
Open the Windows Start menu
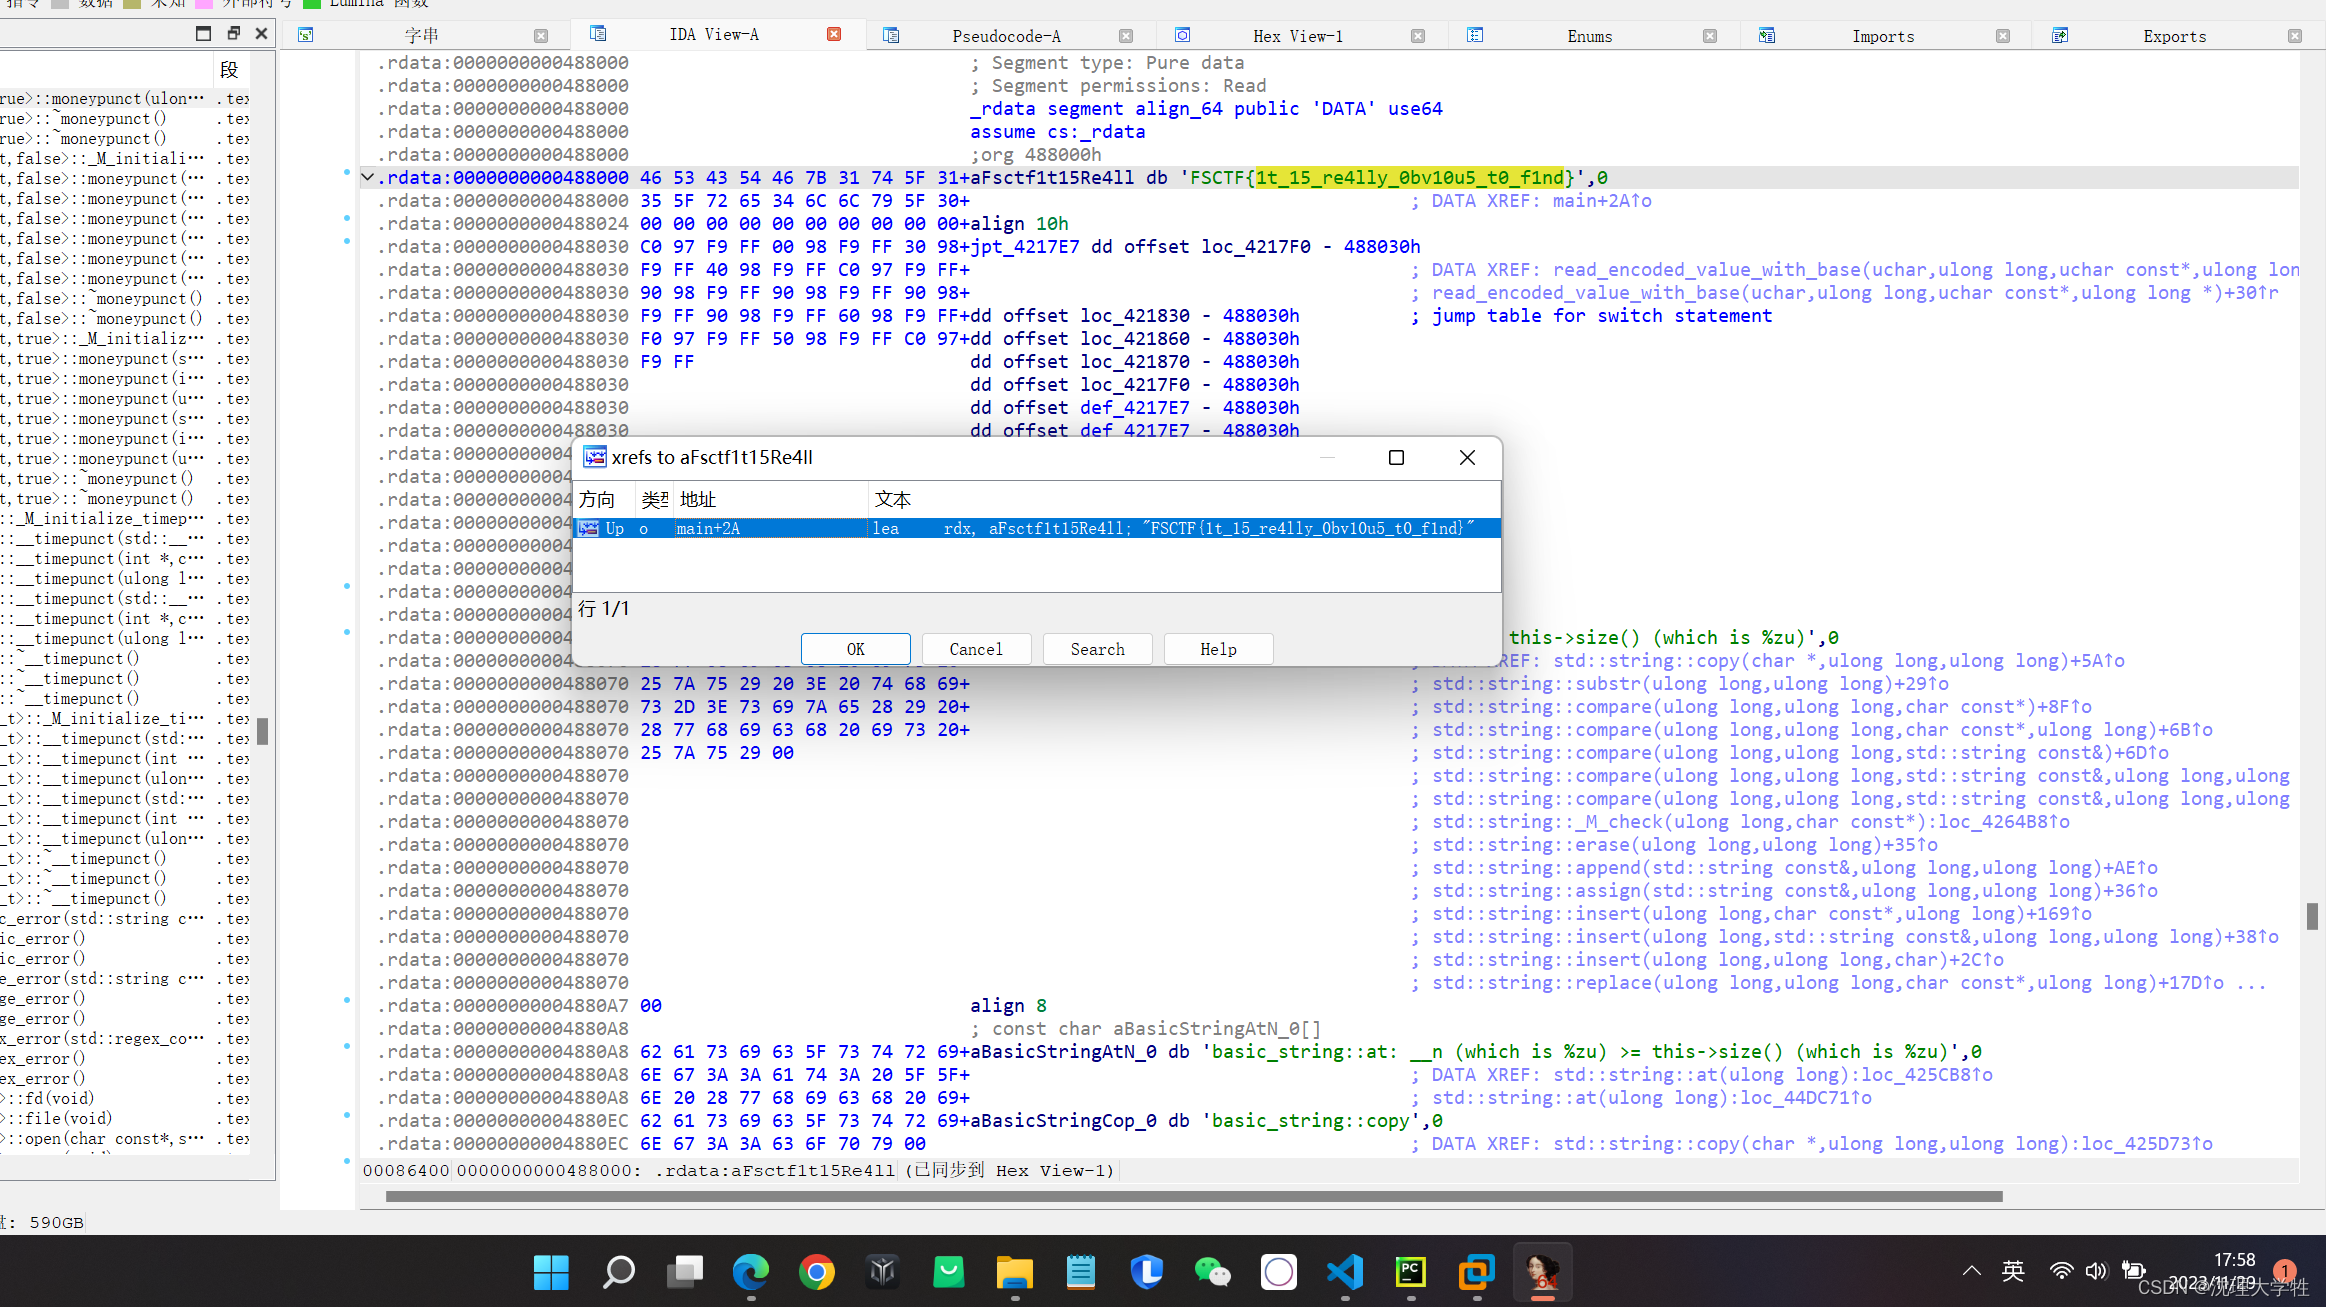click(x=551, y=1272)
